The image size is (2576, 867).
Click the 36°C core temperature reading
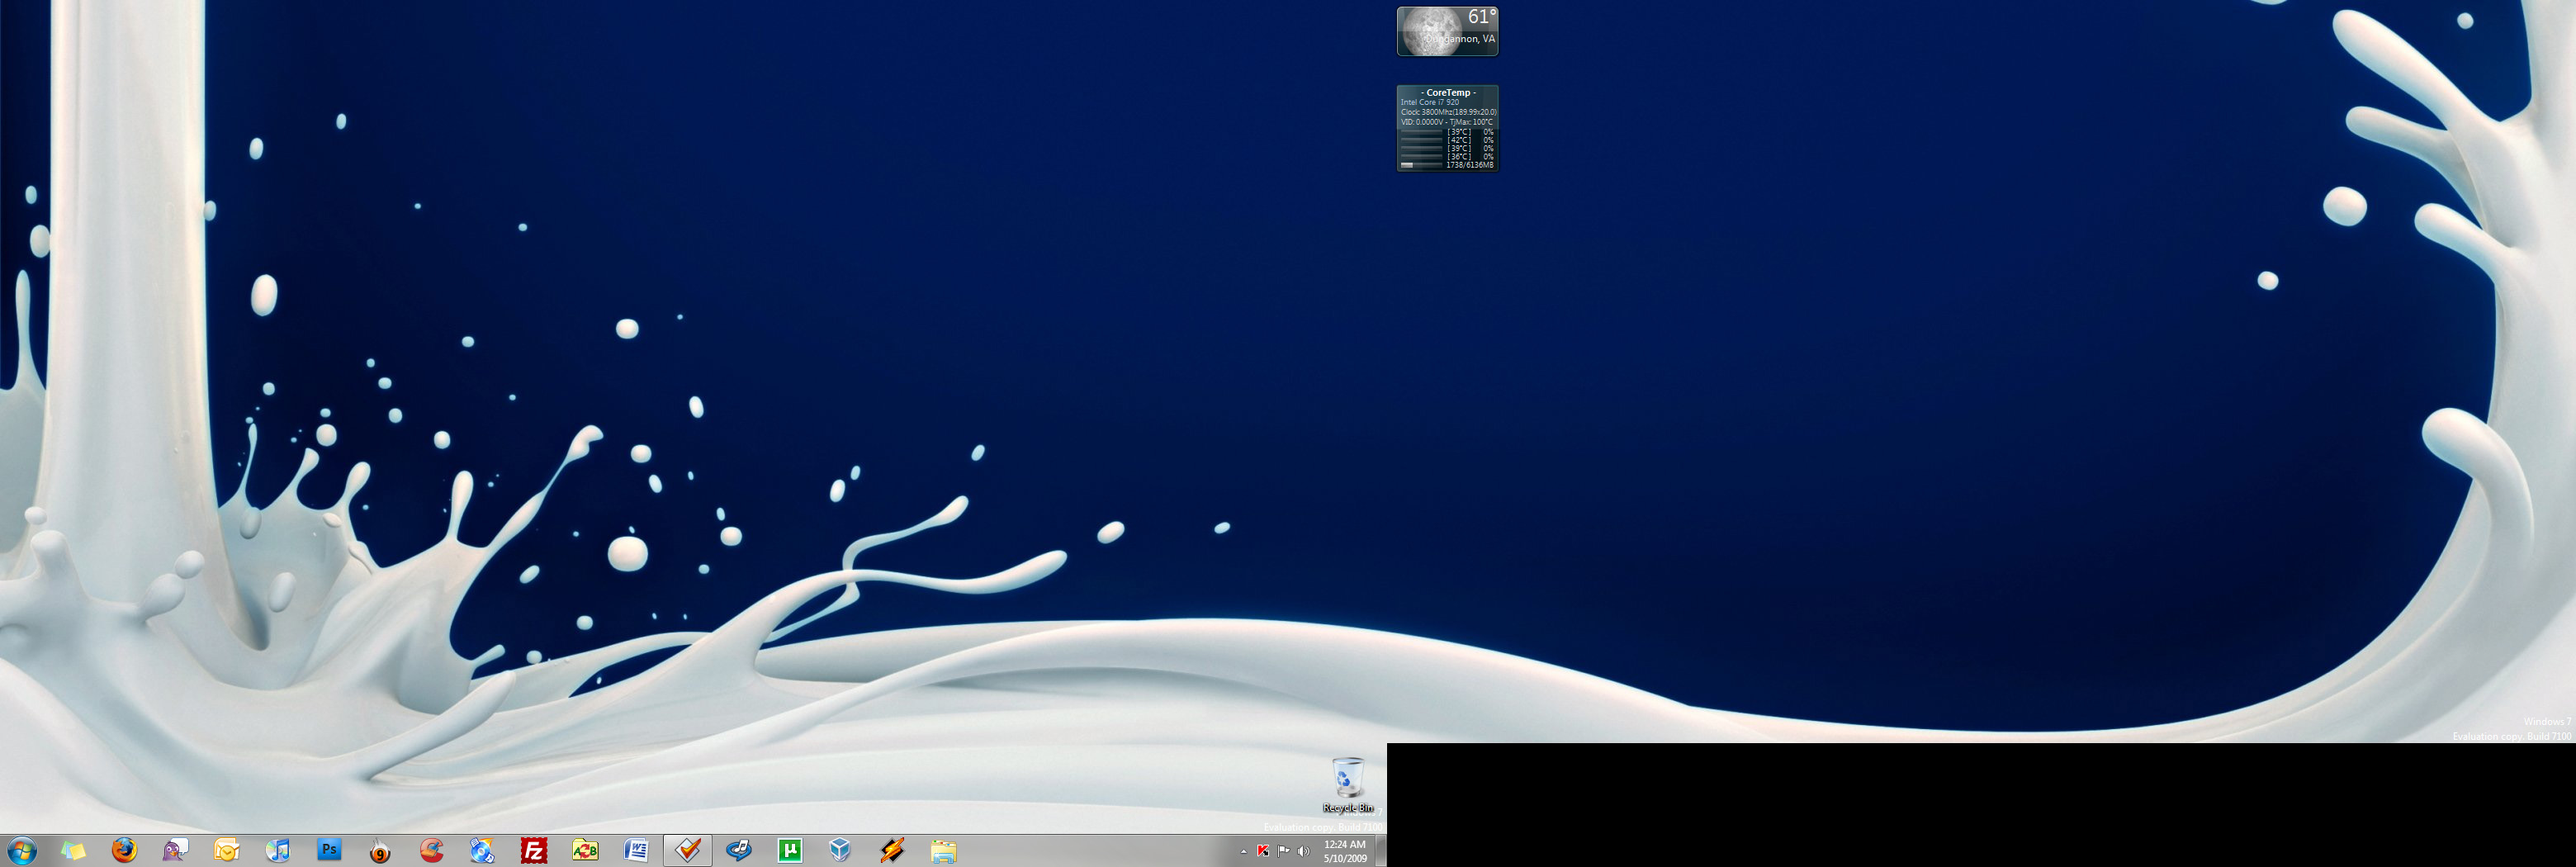tap(1459, 156)
